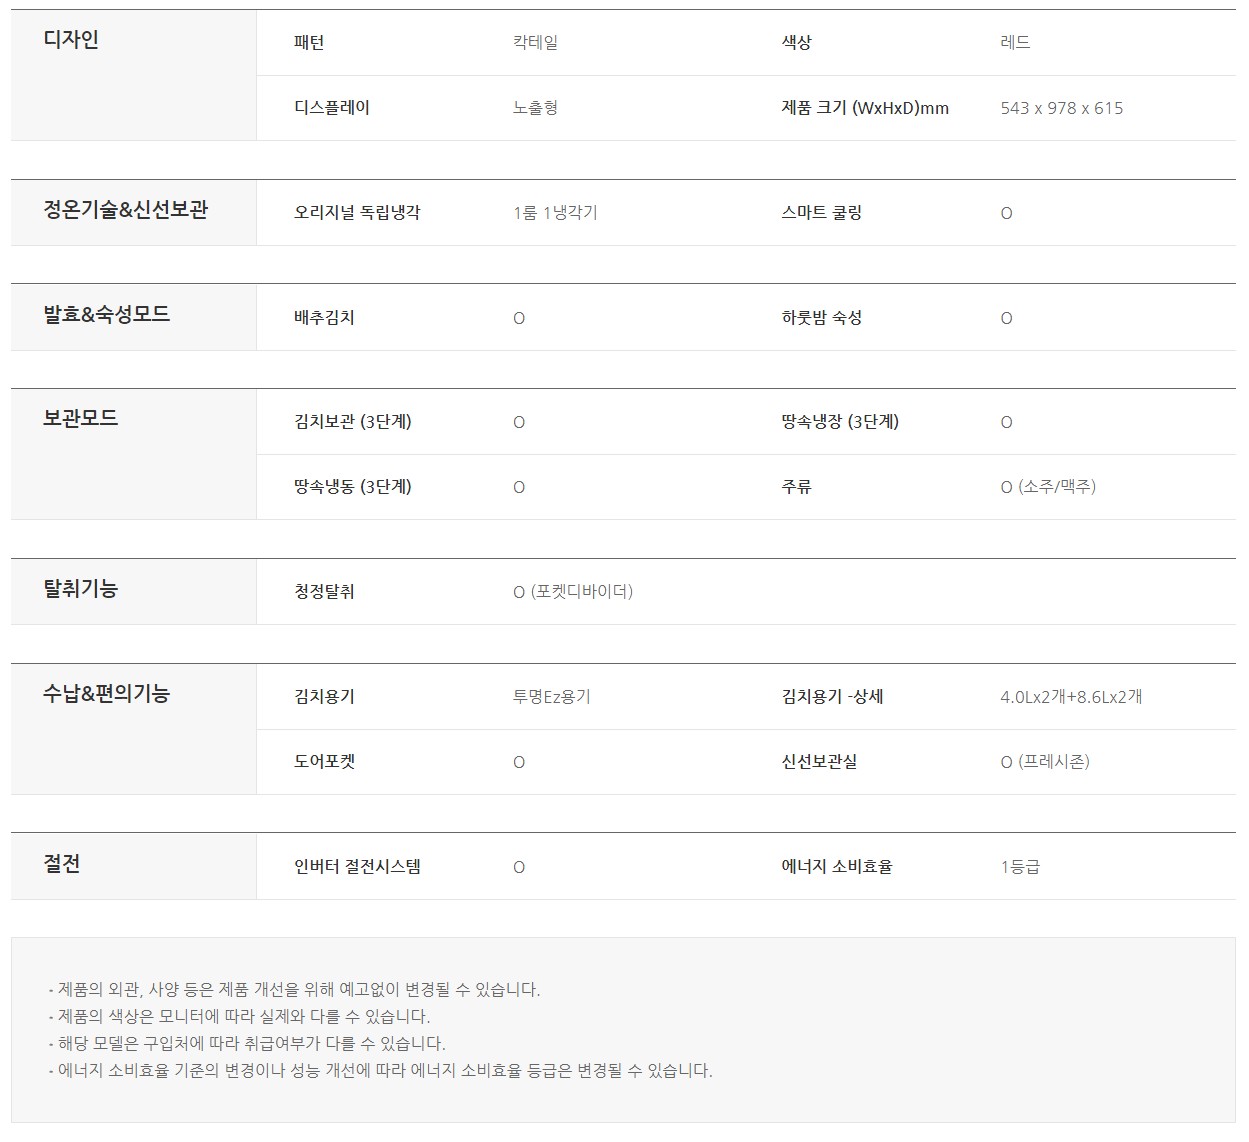1249x1142 pixels.
Task: Click the 김치보관 (3단계) label
Action: (353, 422)
